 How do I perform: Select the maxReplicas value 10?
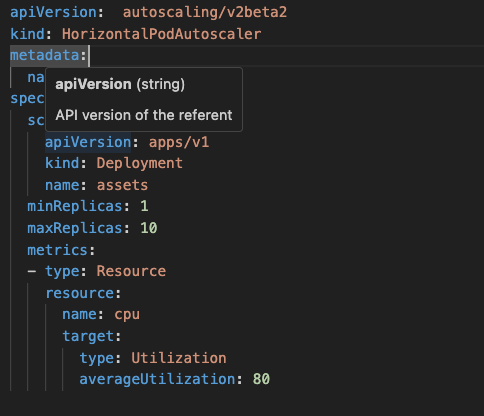149,228
